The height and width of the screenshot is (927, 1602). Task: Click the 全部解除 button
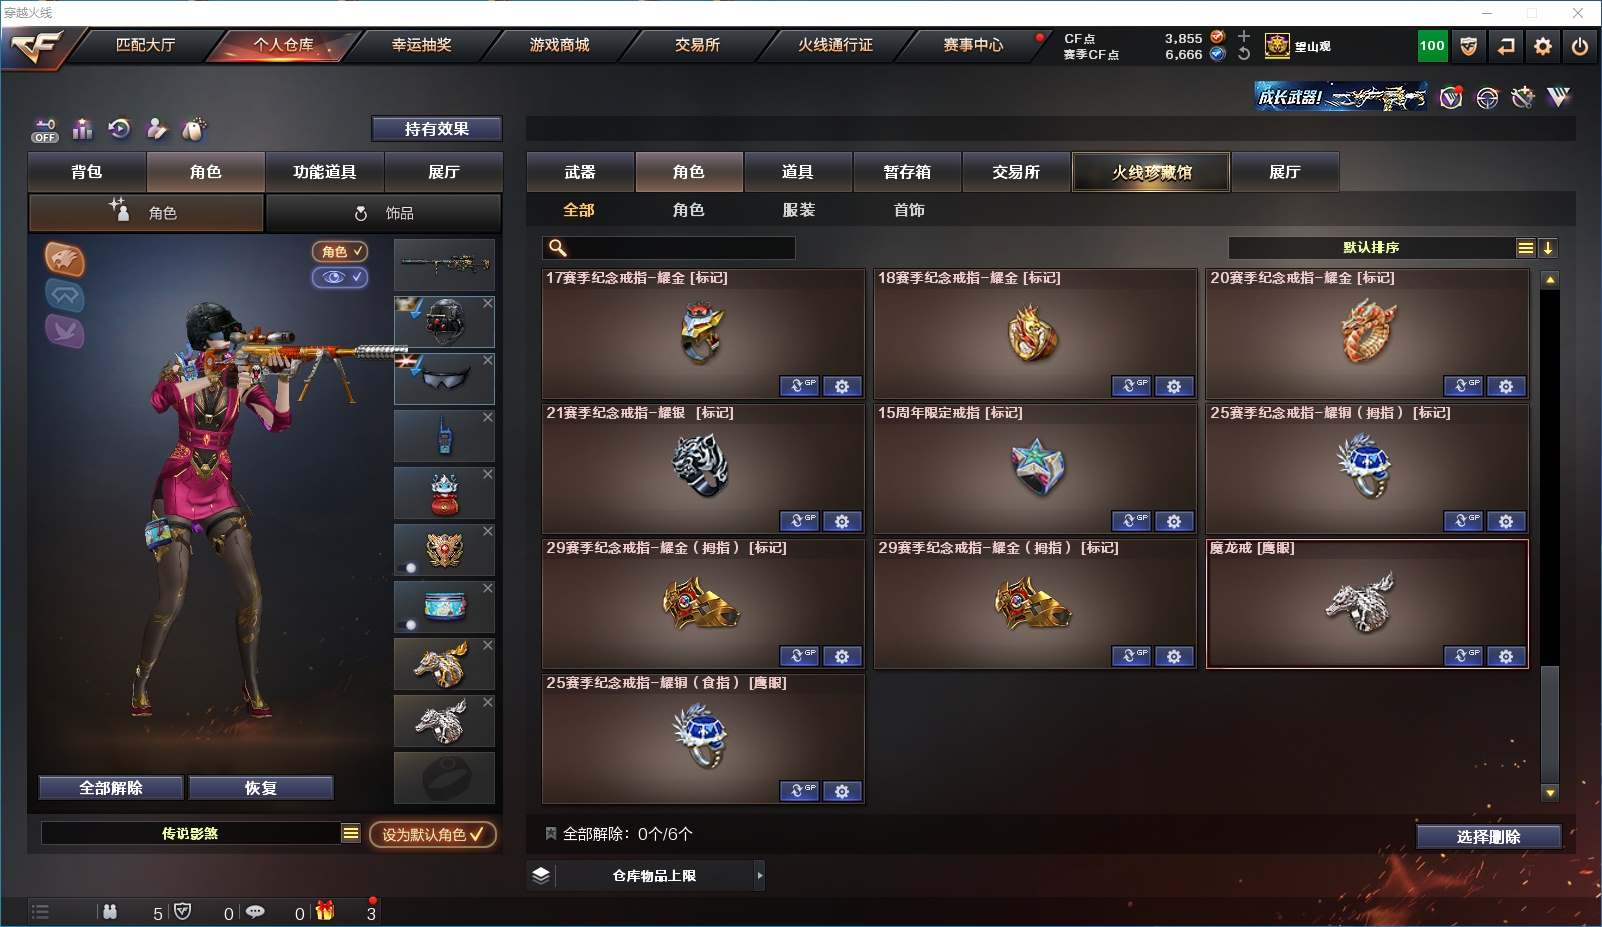[x=111, y=788]
